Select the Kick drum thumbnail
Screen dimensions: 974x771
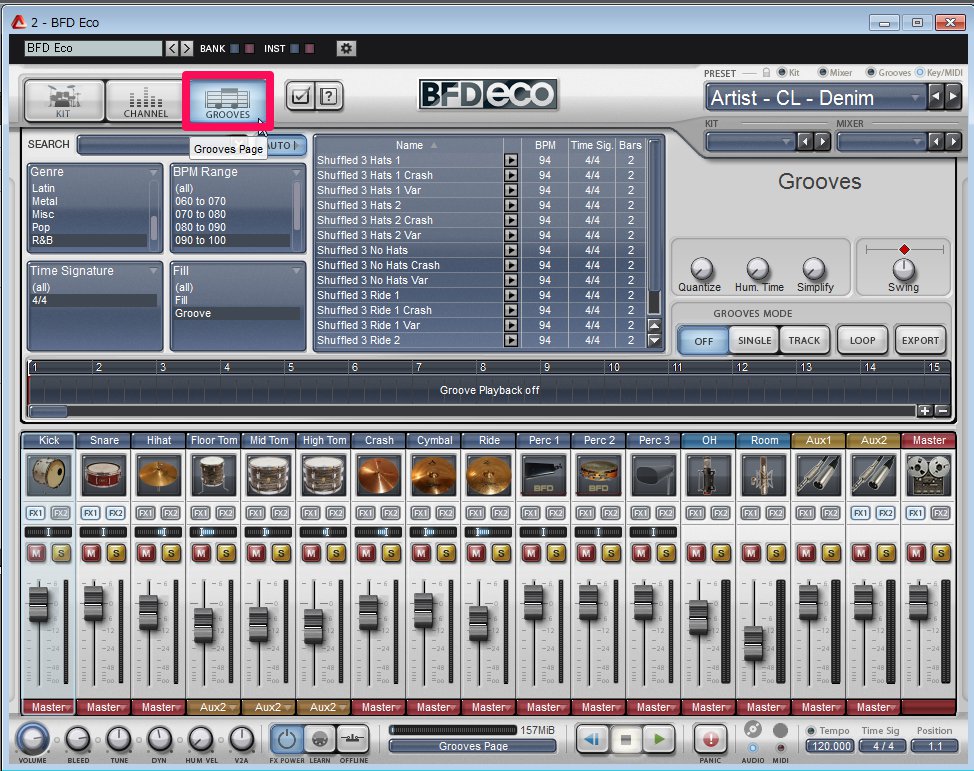click(x=48, y=474)
